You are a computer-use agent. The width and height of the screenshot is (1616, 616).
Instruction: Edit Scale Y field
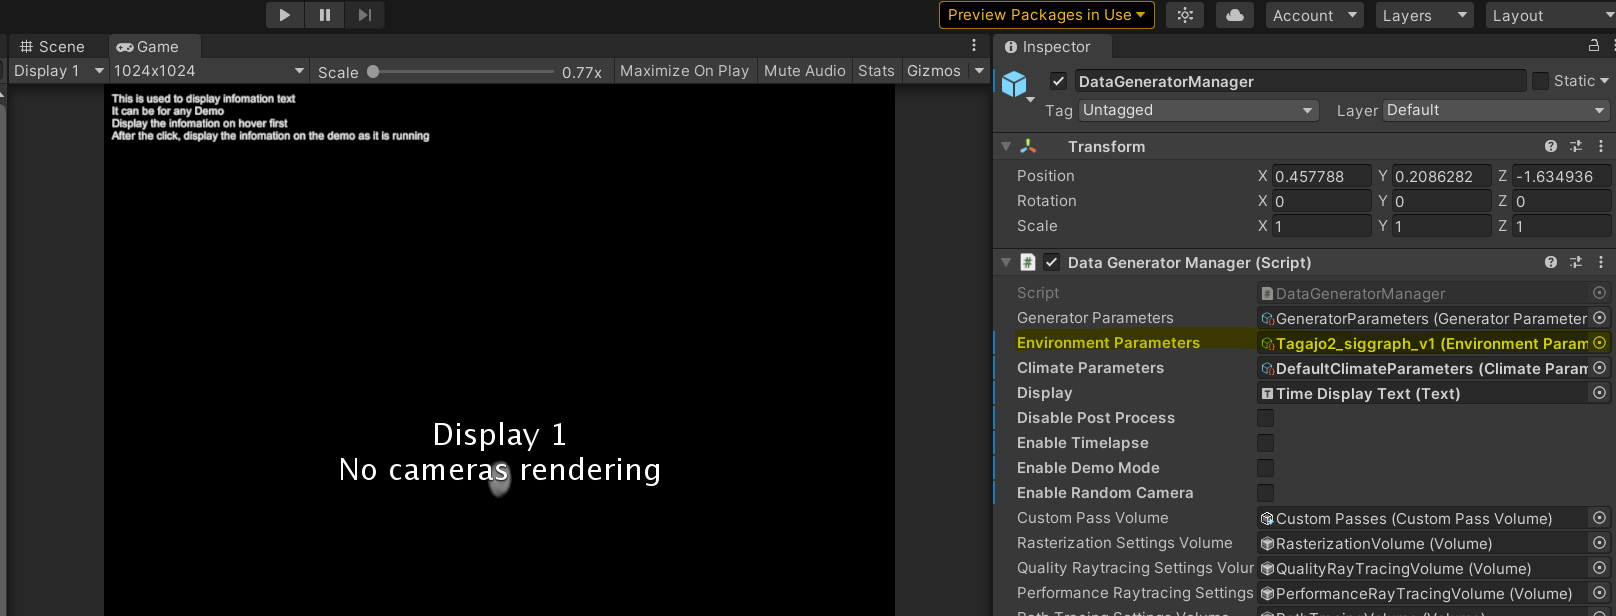(x=1441, y=226)
